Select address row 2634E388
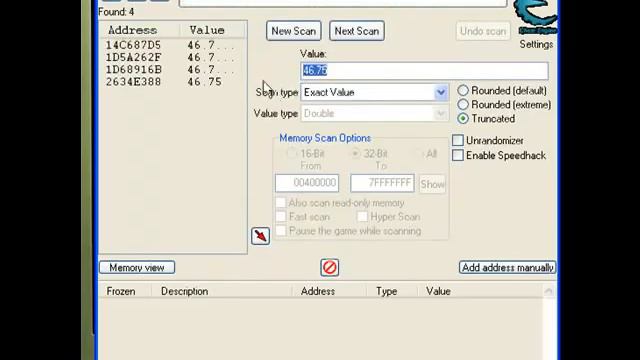Screen dimensions: 640x360 (x=173, y=82)
